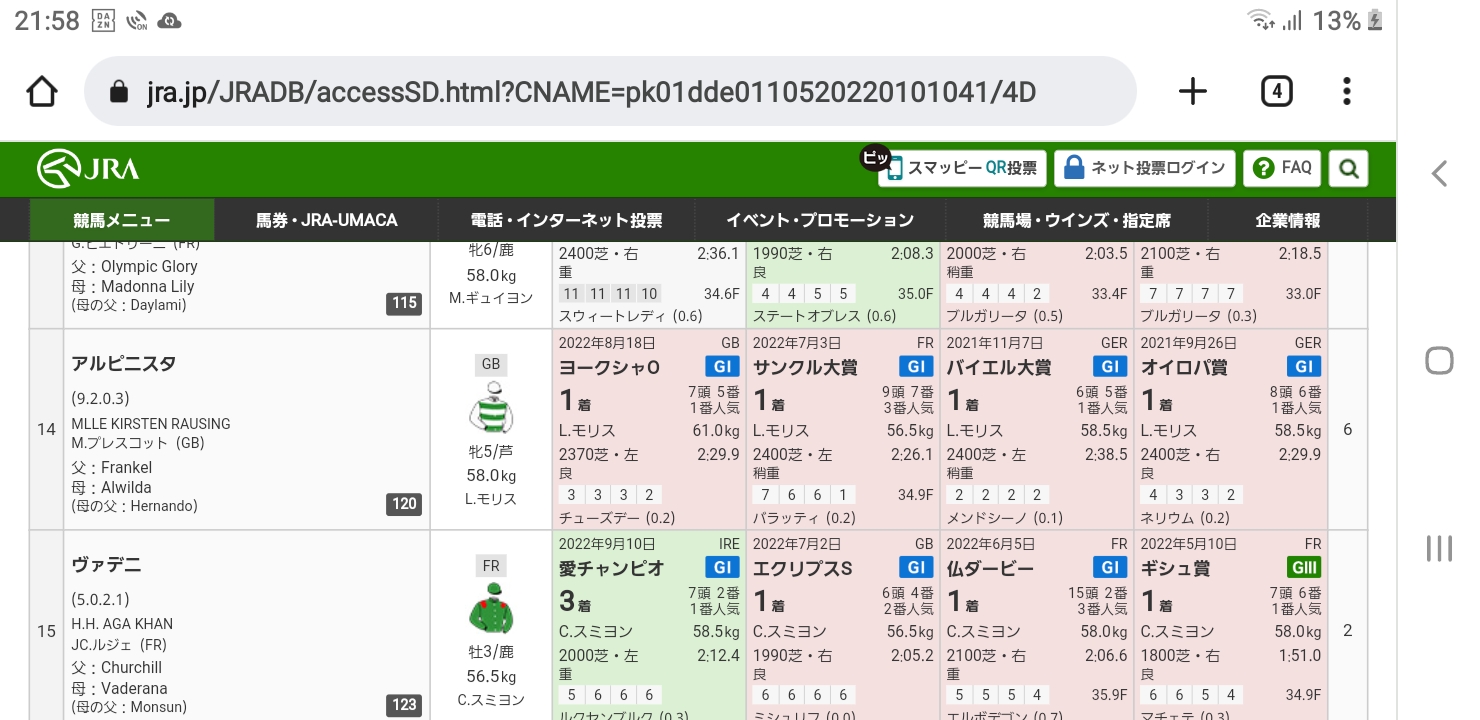Screen dimensions: 1480x720
Task: Click Vadeni's green and red jockey silks icon
Action: click(x=491, y=610)
